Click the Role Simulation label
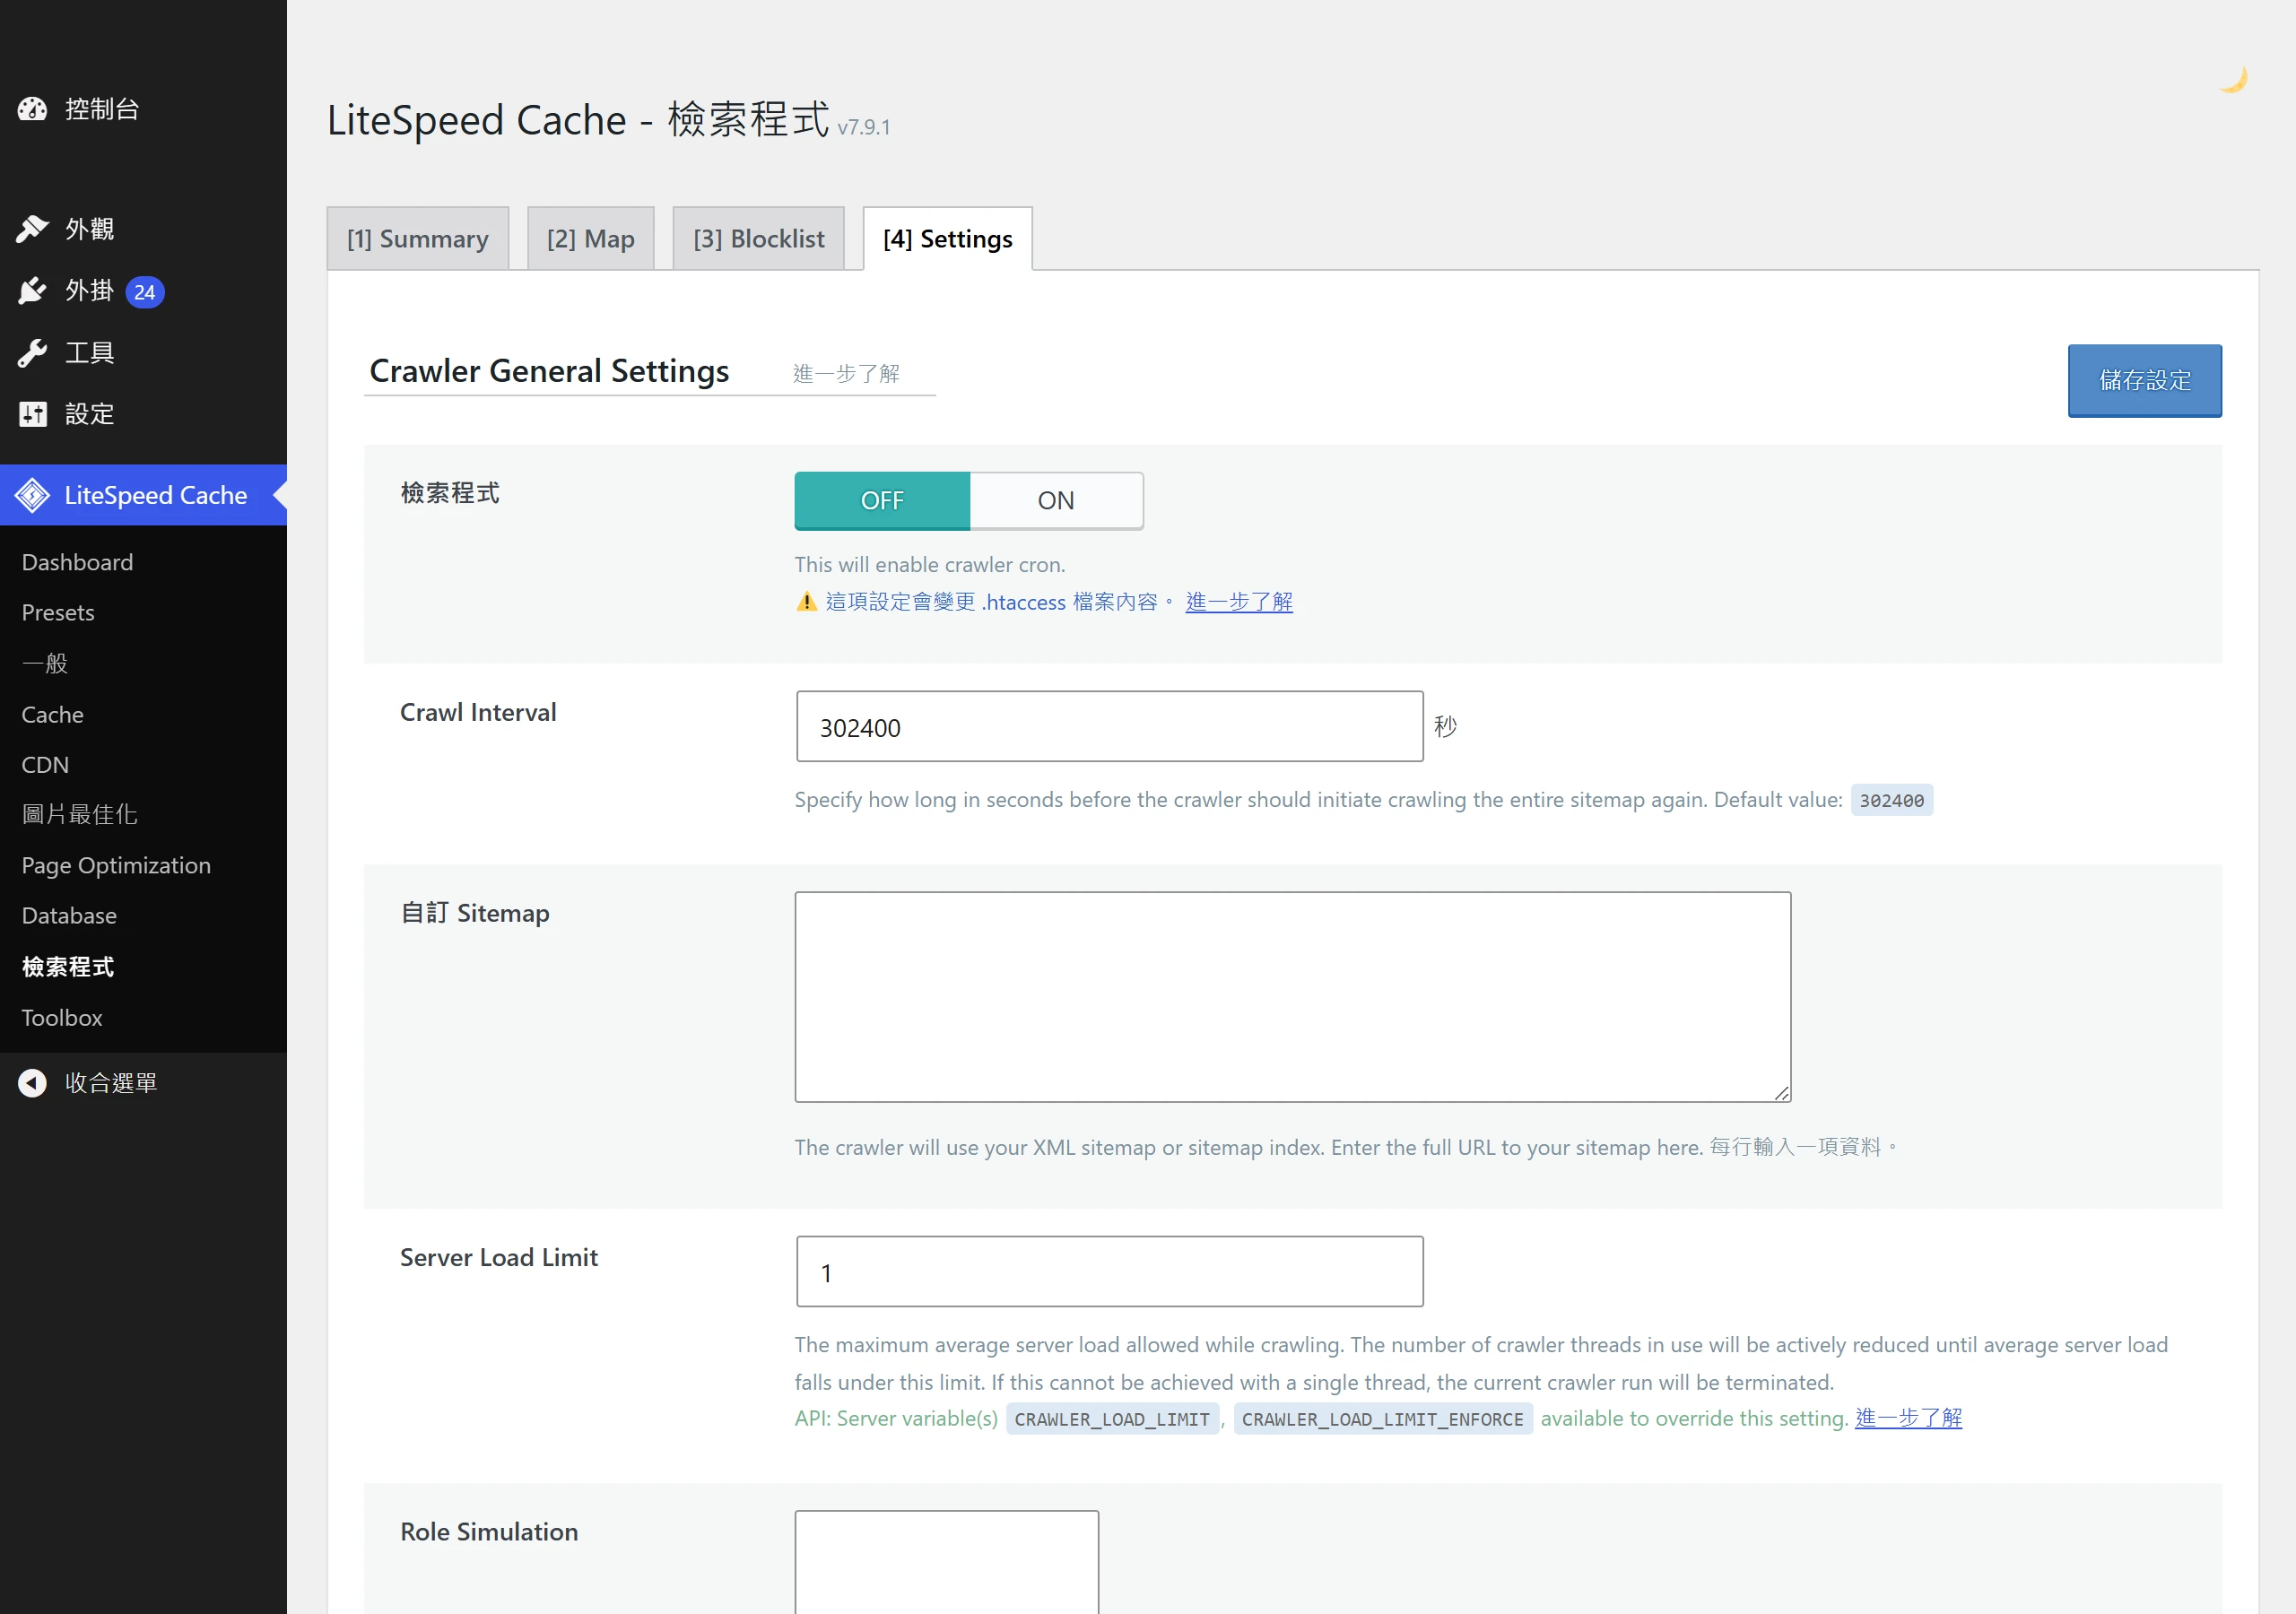This screenshot has height=1614, width=2296. point(489,1532)
